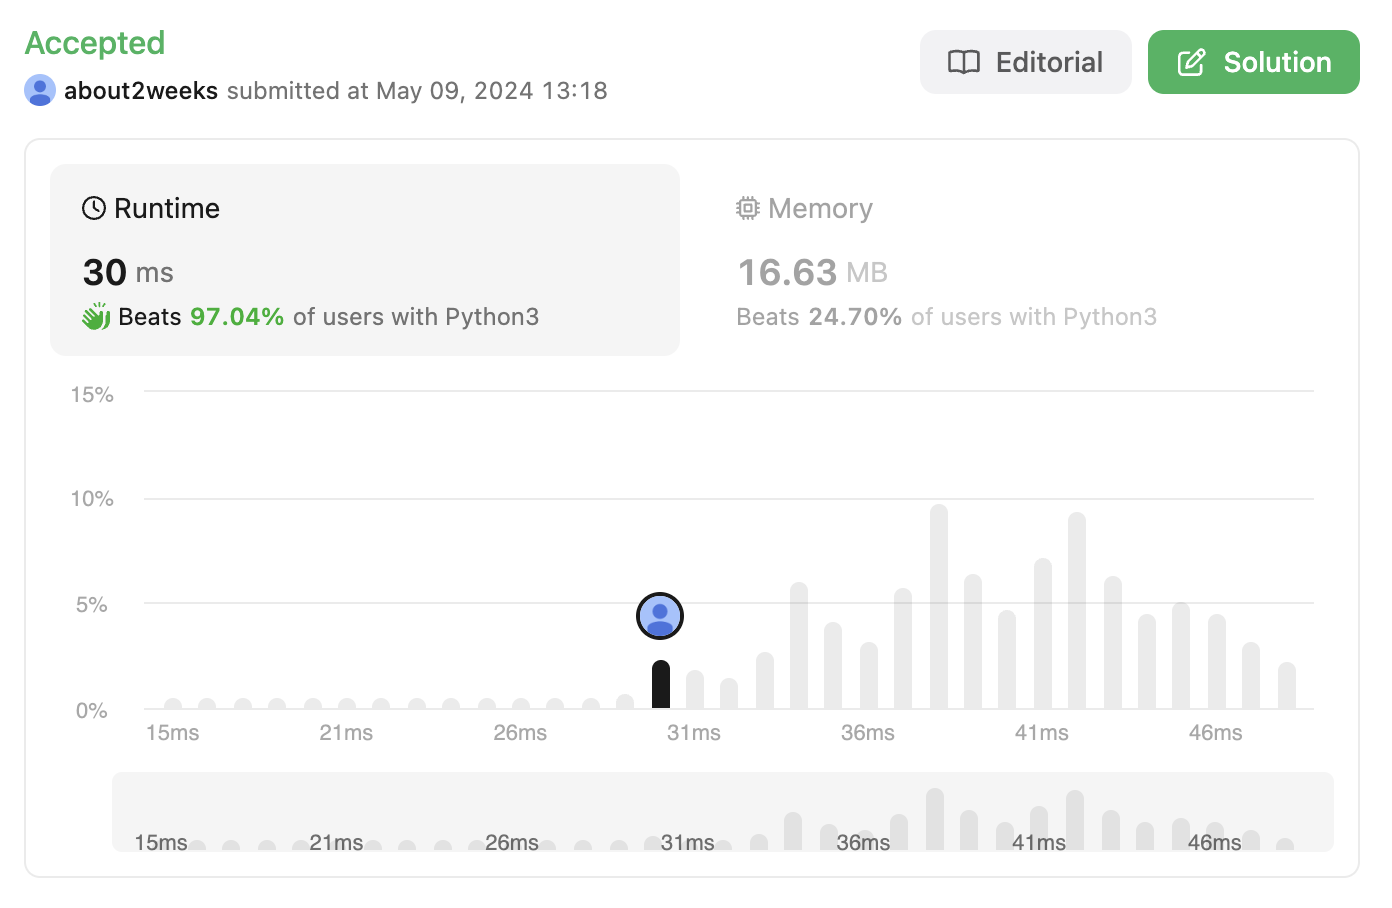Click the highlighted black 30ms bar
Screen dimensions: 1392x908
point(661,685)
